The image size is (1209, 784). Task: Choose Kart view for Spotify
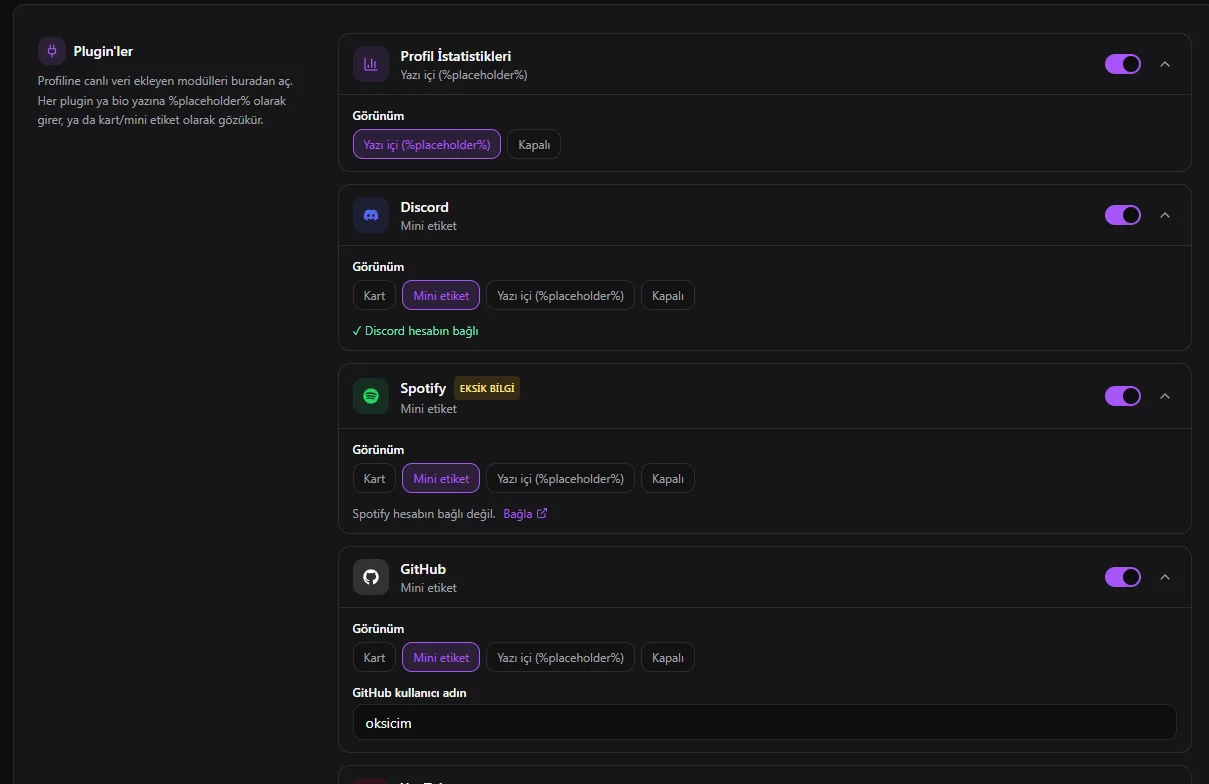click(374, 478)
